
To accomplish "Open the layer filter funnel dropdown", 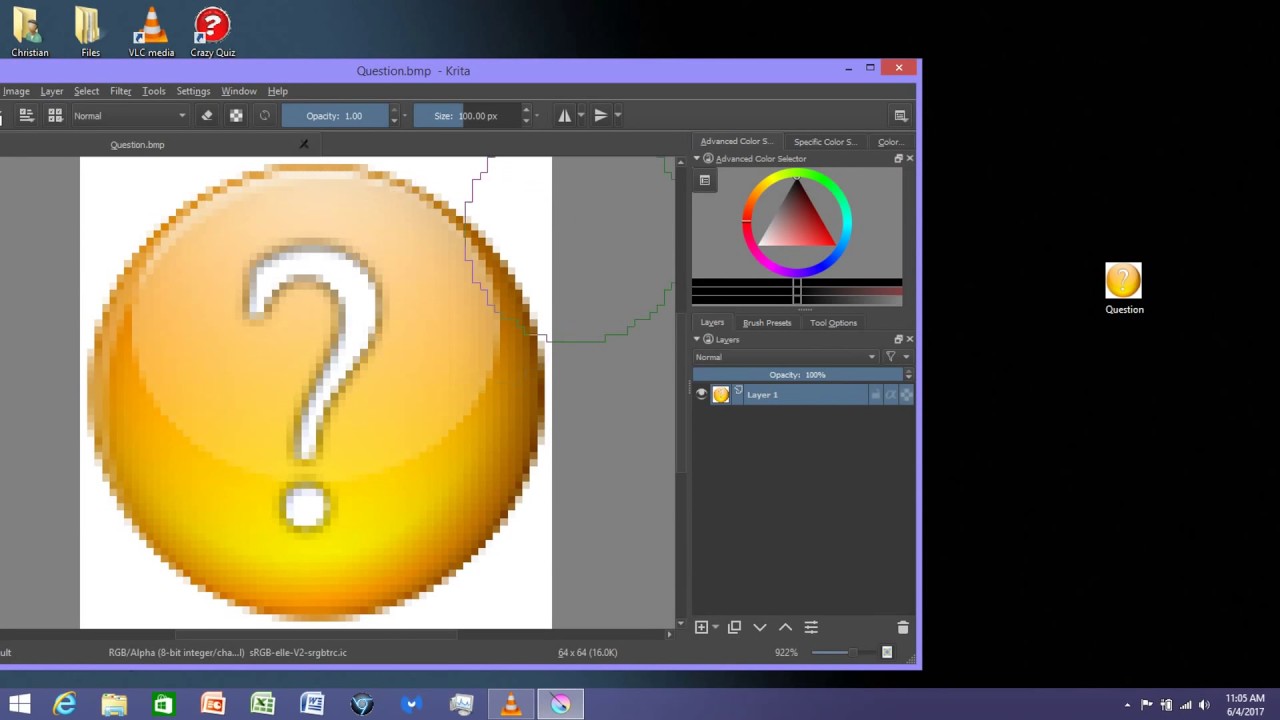I will [x=891, y=357].
